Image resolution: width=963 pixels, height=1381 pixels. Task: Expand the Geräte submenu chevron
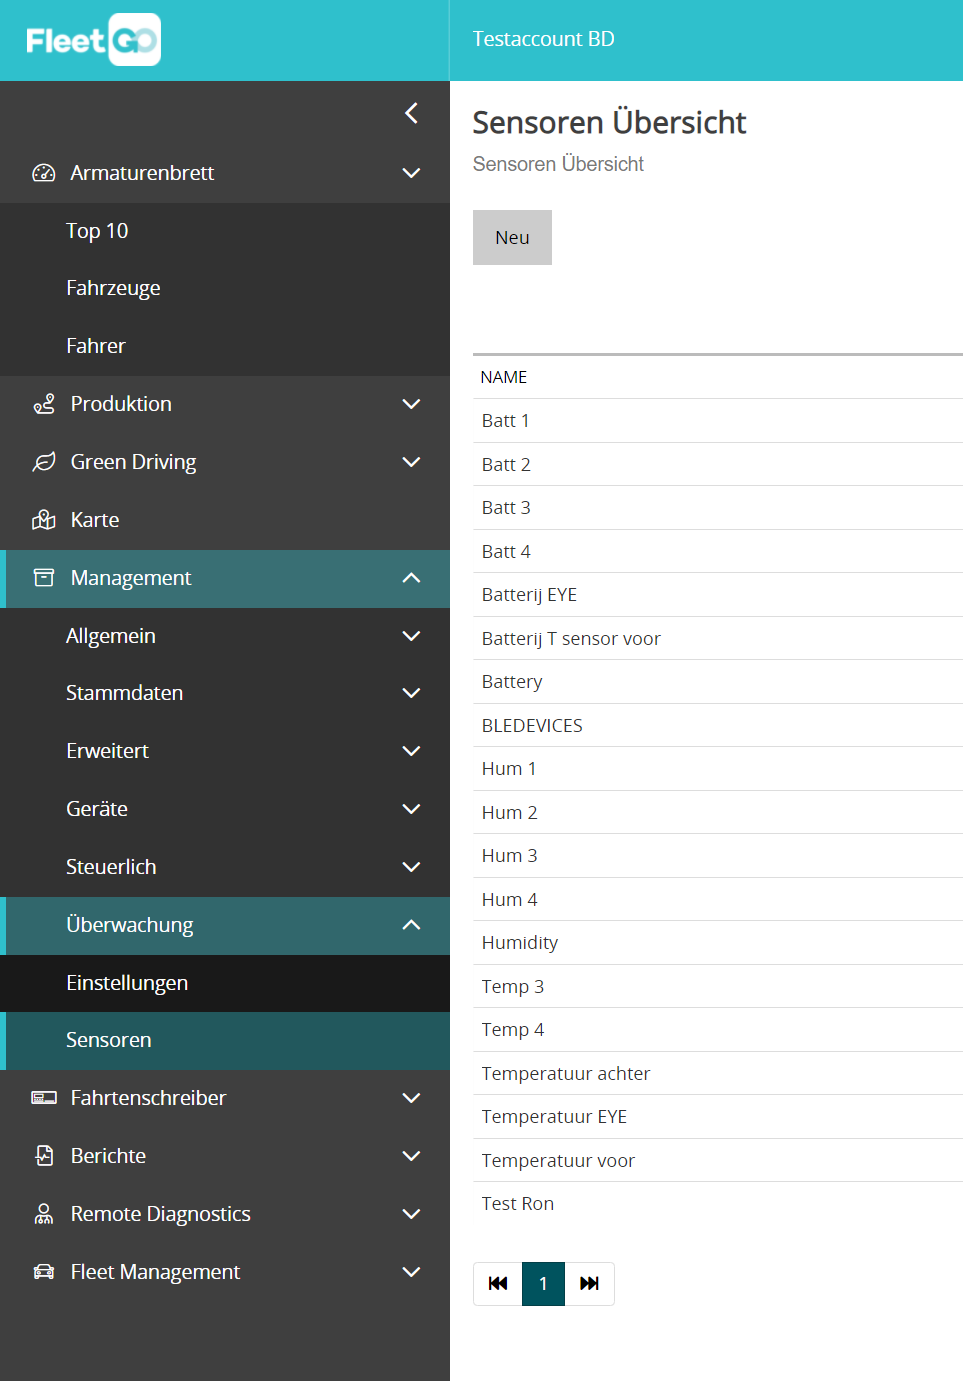[x=411, y=809]
